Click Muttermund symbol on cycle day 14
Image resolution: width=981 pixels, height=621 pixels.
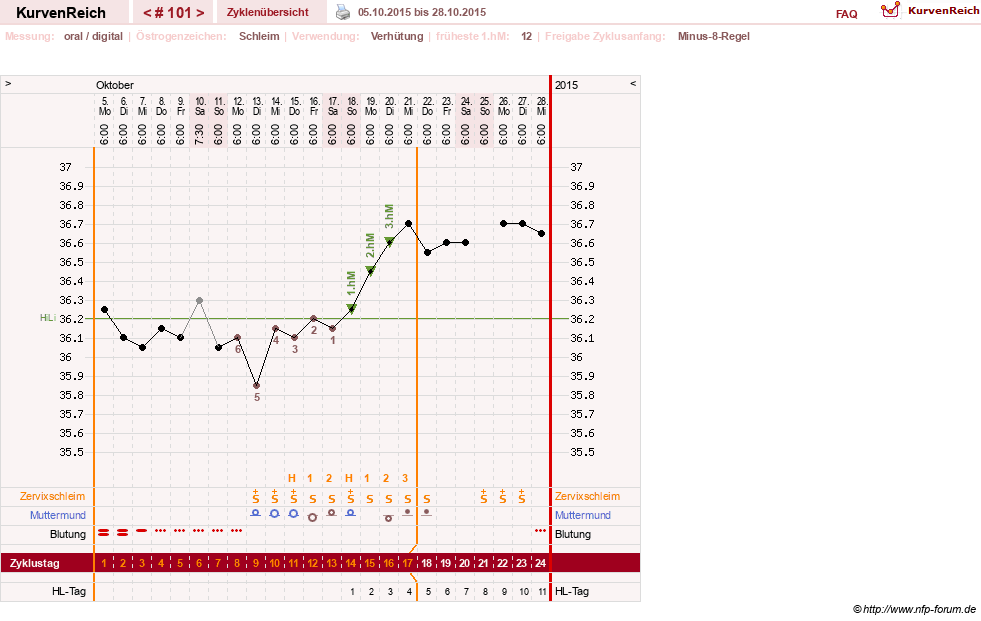(351, 513)
